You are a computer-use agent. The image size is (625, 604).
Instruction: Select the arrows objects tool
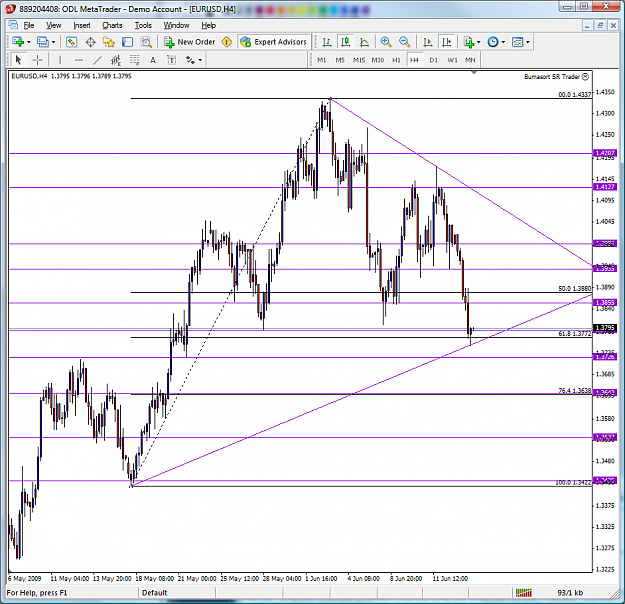click(190, 60)
